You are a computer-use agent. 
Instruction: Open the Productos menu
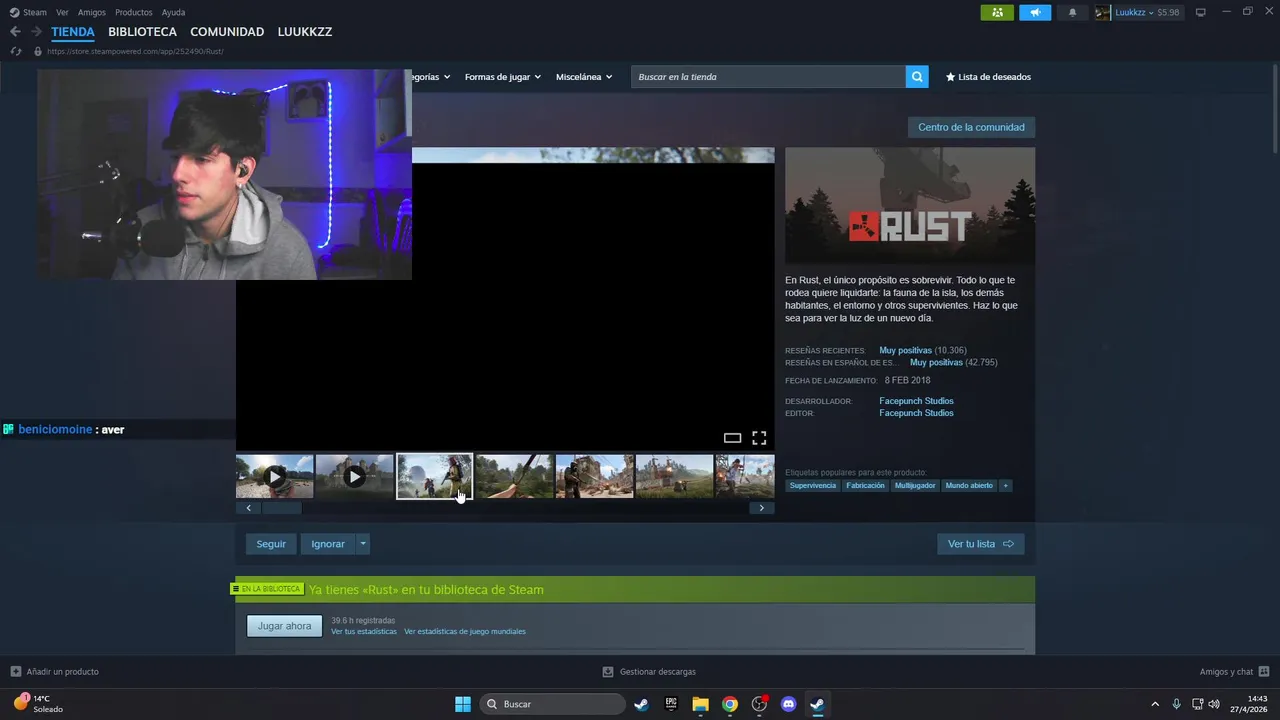(134, 12)
